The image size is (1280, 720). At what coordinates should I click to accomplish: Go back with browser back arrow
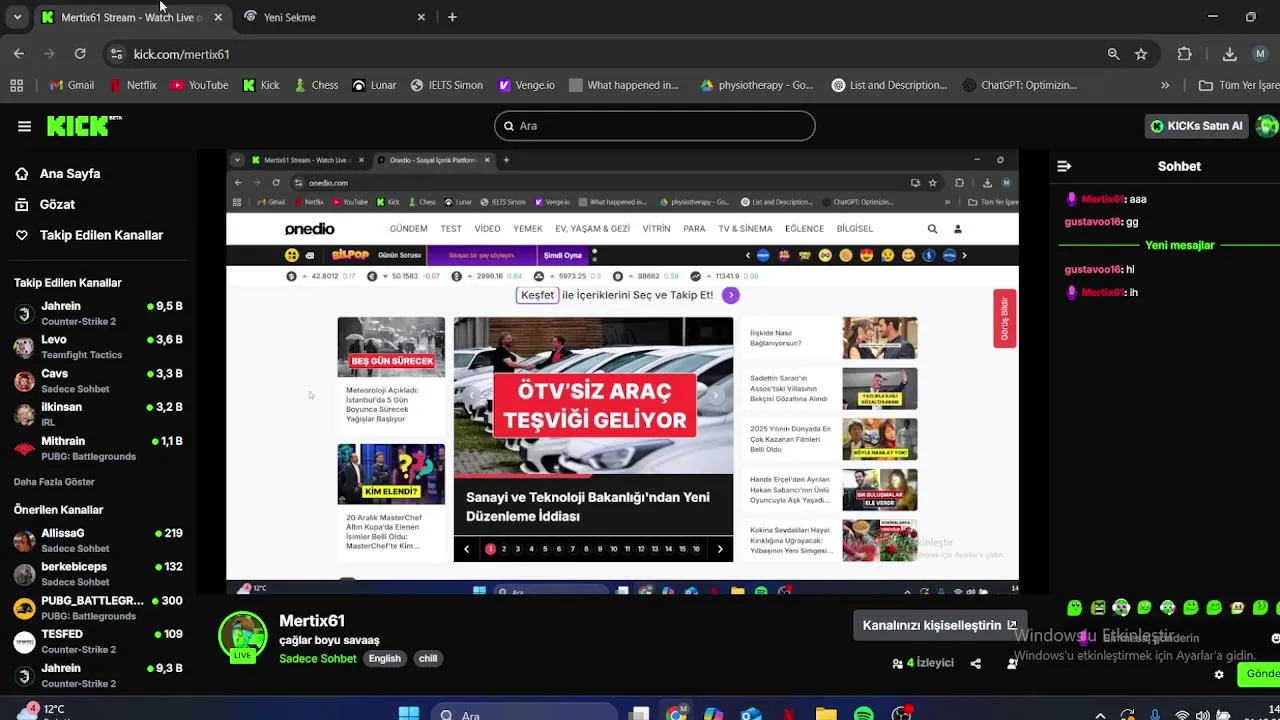tap(19, 54)
